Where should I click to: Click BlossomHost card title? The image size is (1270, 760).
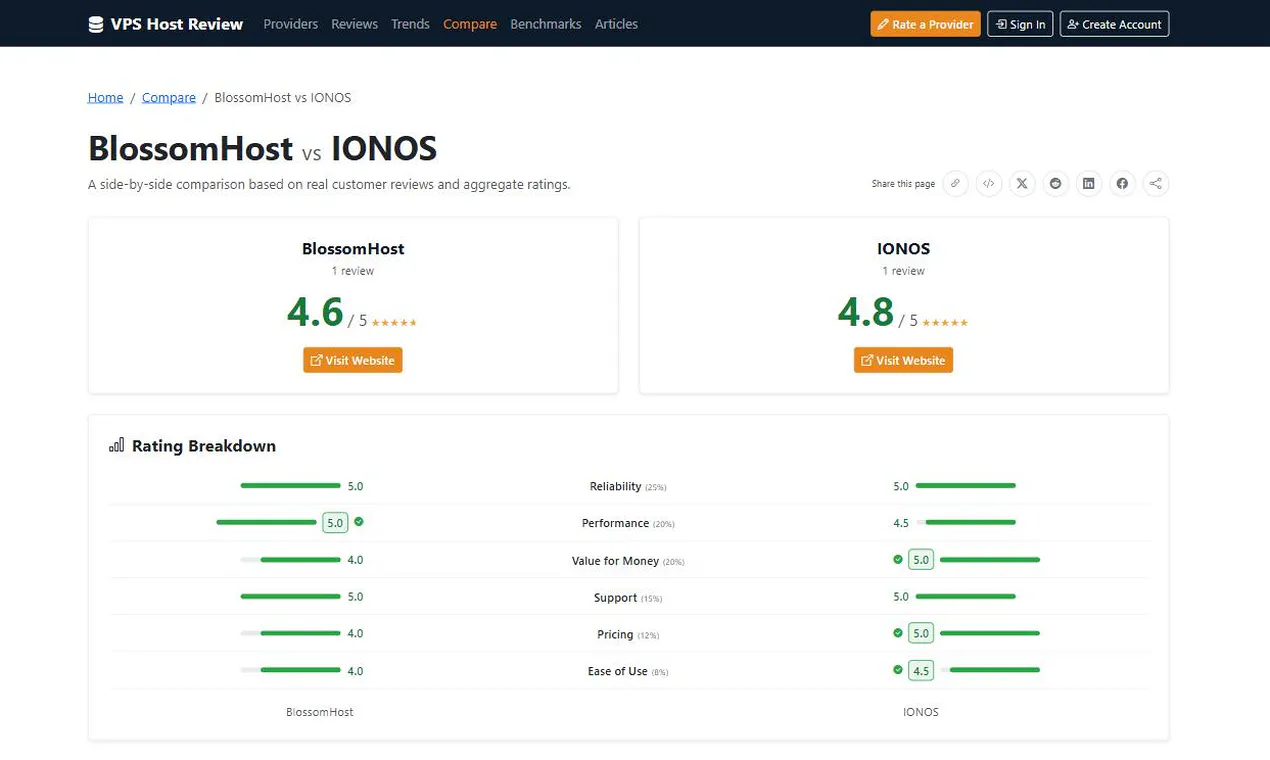pos(353,248)
